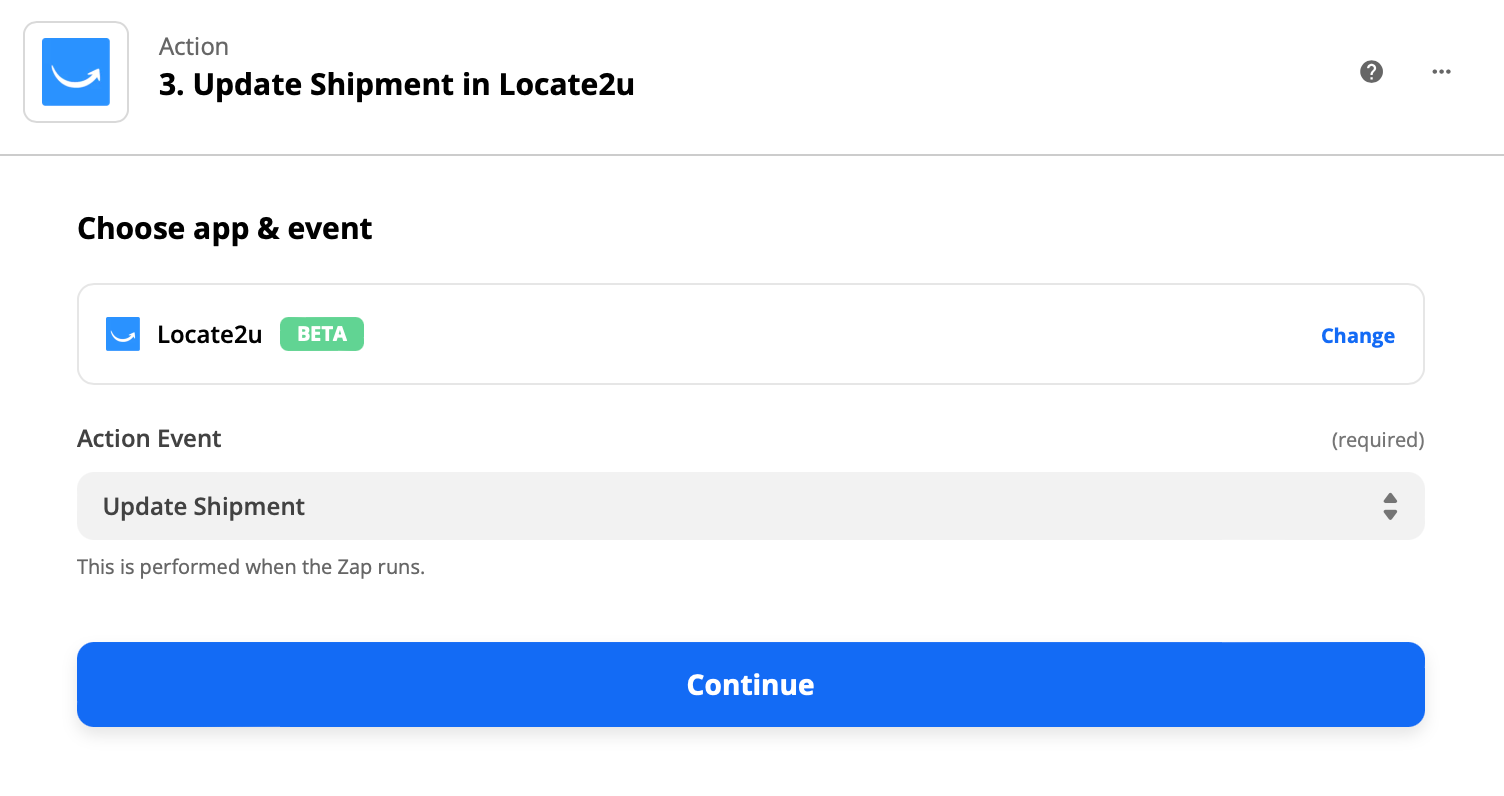Expand the "Choose app & event" section heading
1504x796 pixels.
[225, 229]
